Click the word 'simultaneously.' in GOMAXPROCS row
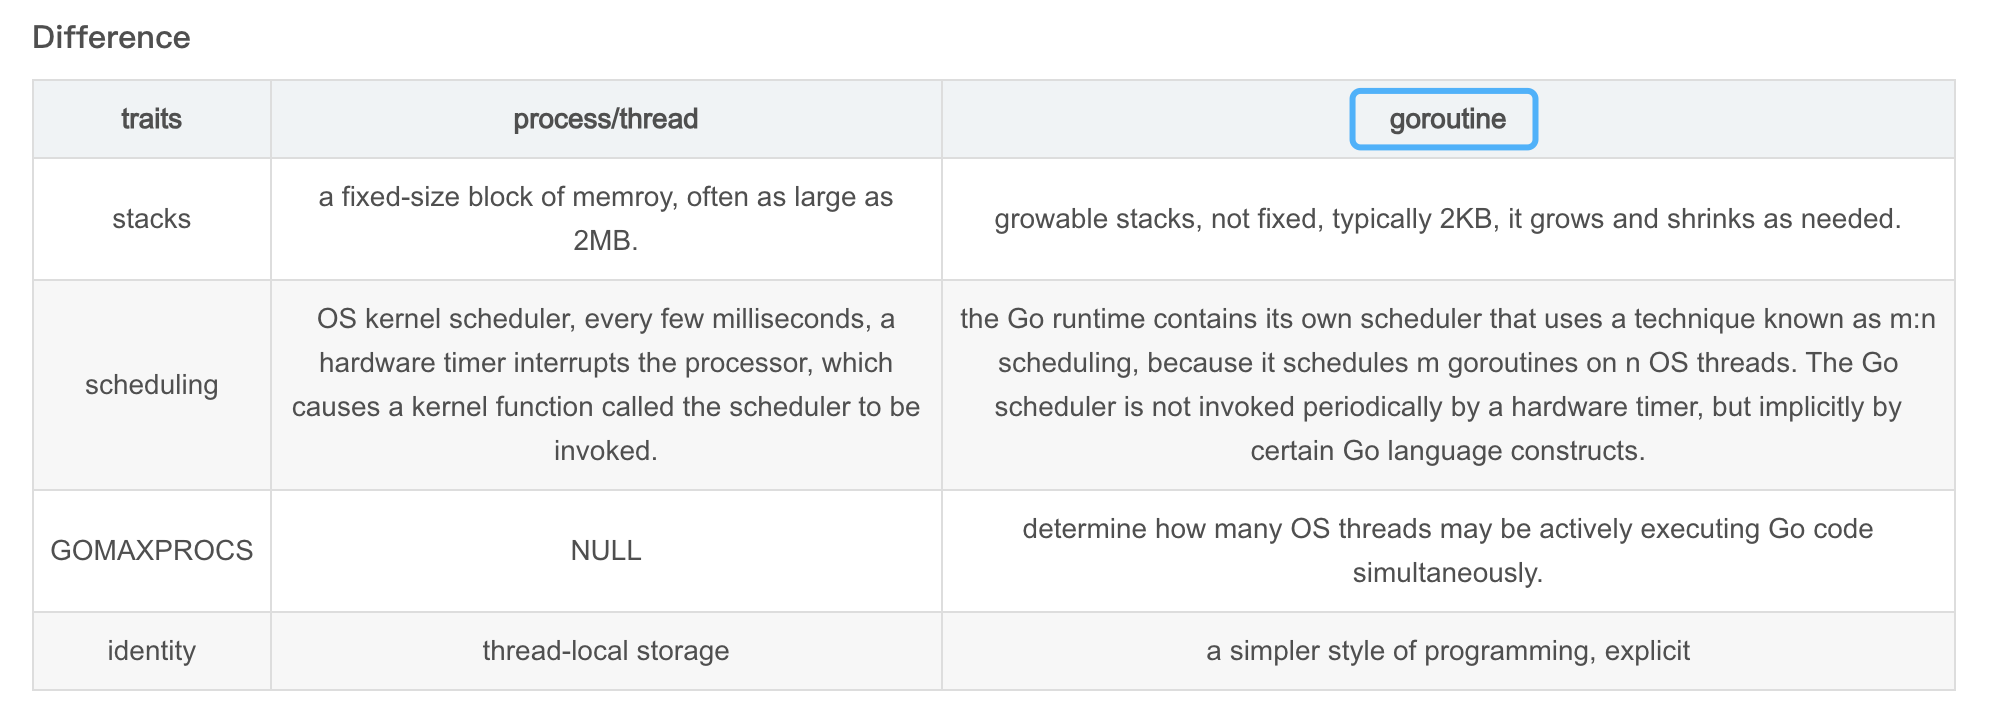 [x=1448, y=573]
